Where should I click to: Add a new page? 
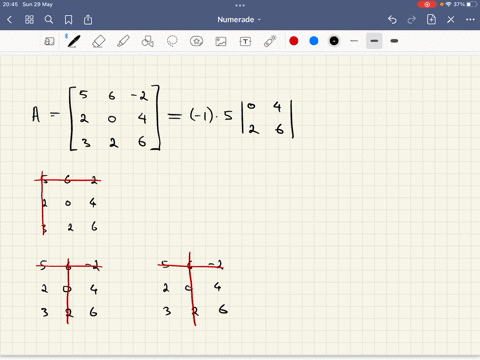tap(431, 20)
